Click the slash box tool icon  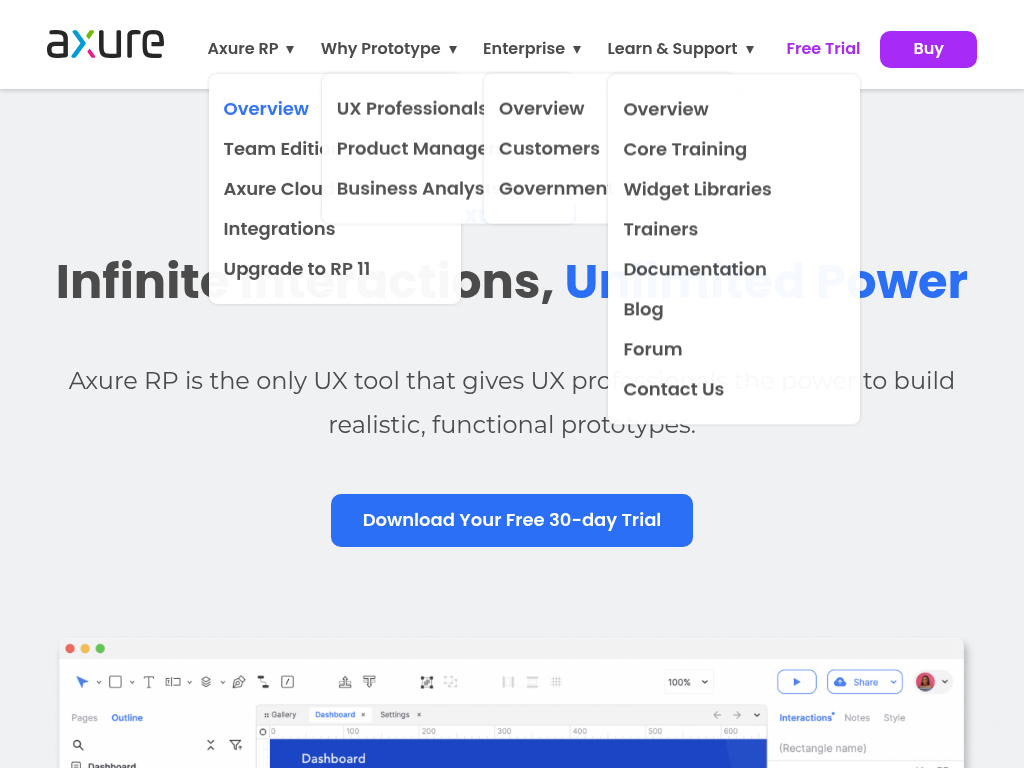tap(287, 682)
